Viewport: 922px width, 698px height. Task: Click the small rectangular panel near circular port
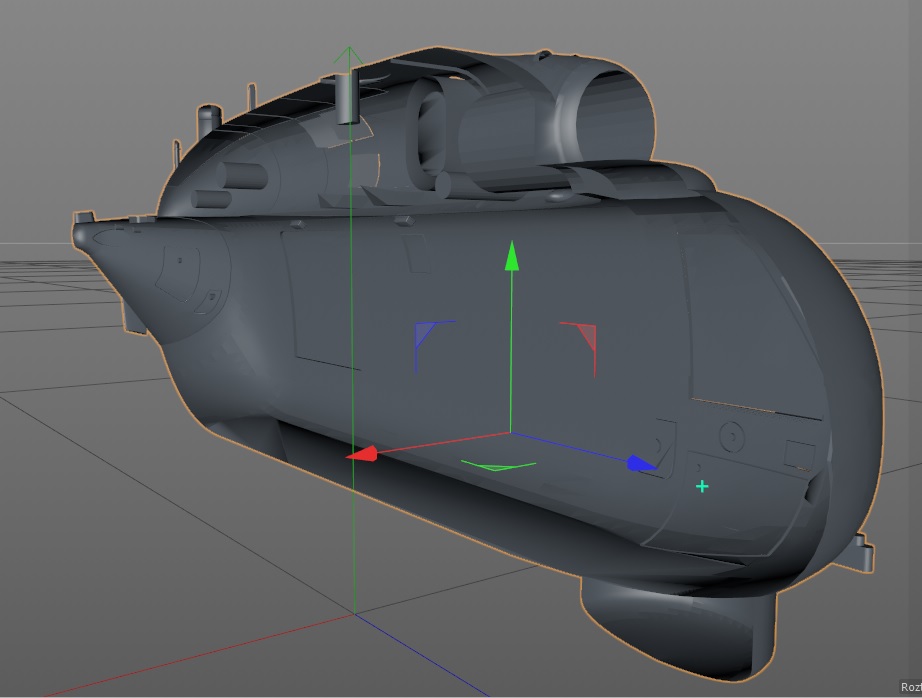800,453
